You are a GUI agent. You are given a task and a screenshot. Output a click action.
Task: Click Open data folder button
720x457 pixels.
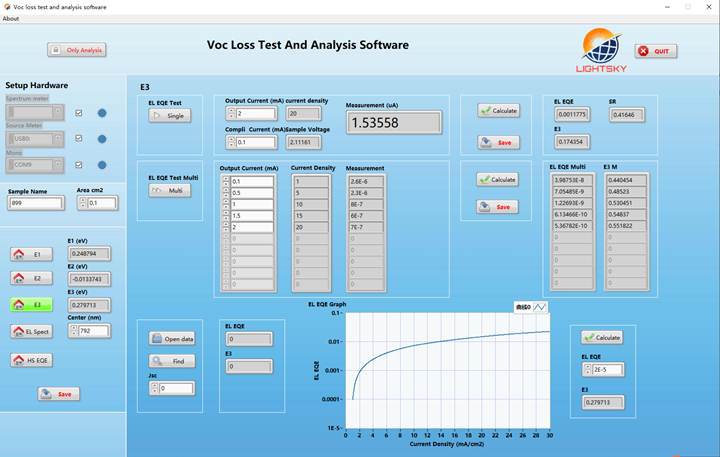tap(172, 338)
